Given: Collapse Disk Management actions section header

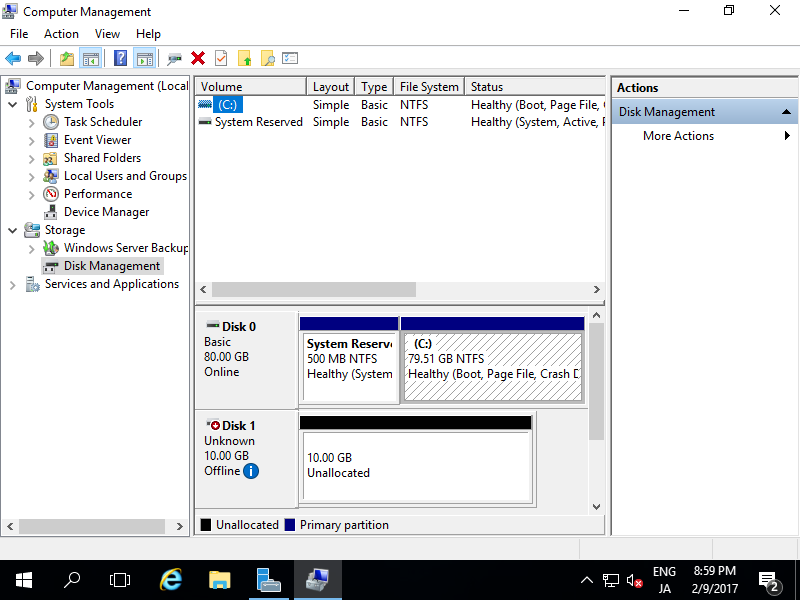Looking at the screenshot, I should click(705, 112).
